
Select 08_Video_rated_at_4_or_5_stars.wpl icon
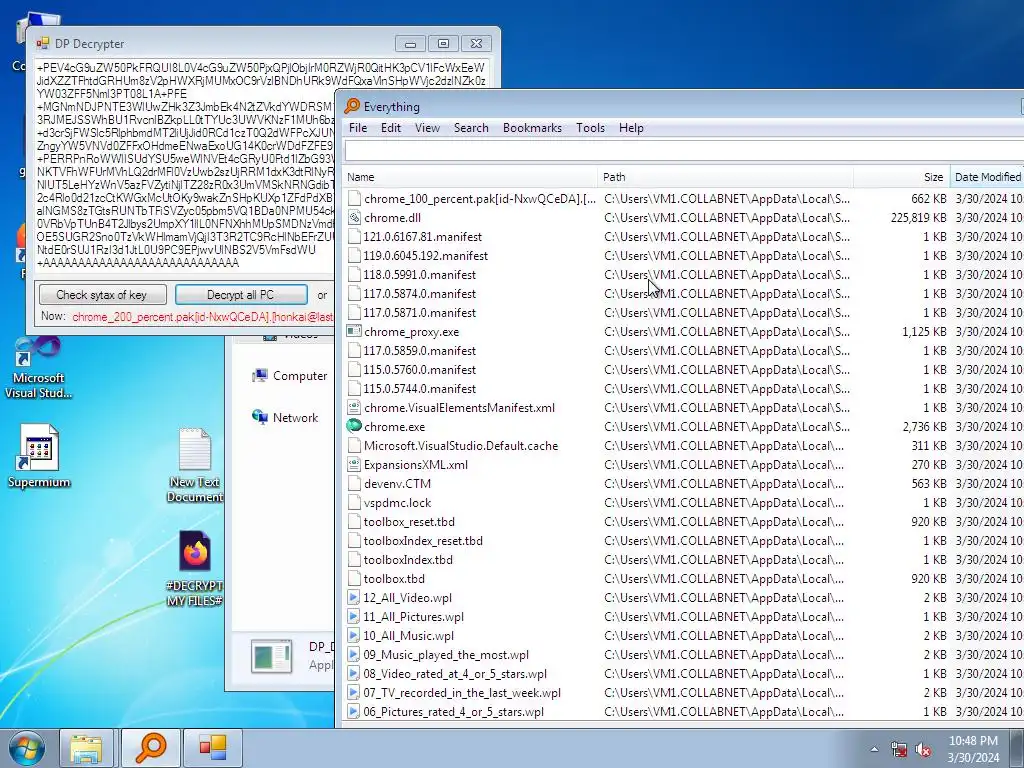[353, 673]
